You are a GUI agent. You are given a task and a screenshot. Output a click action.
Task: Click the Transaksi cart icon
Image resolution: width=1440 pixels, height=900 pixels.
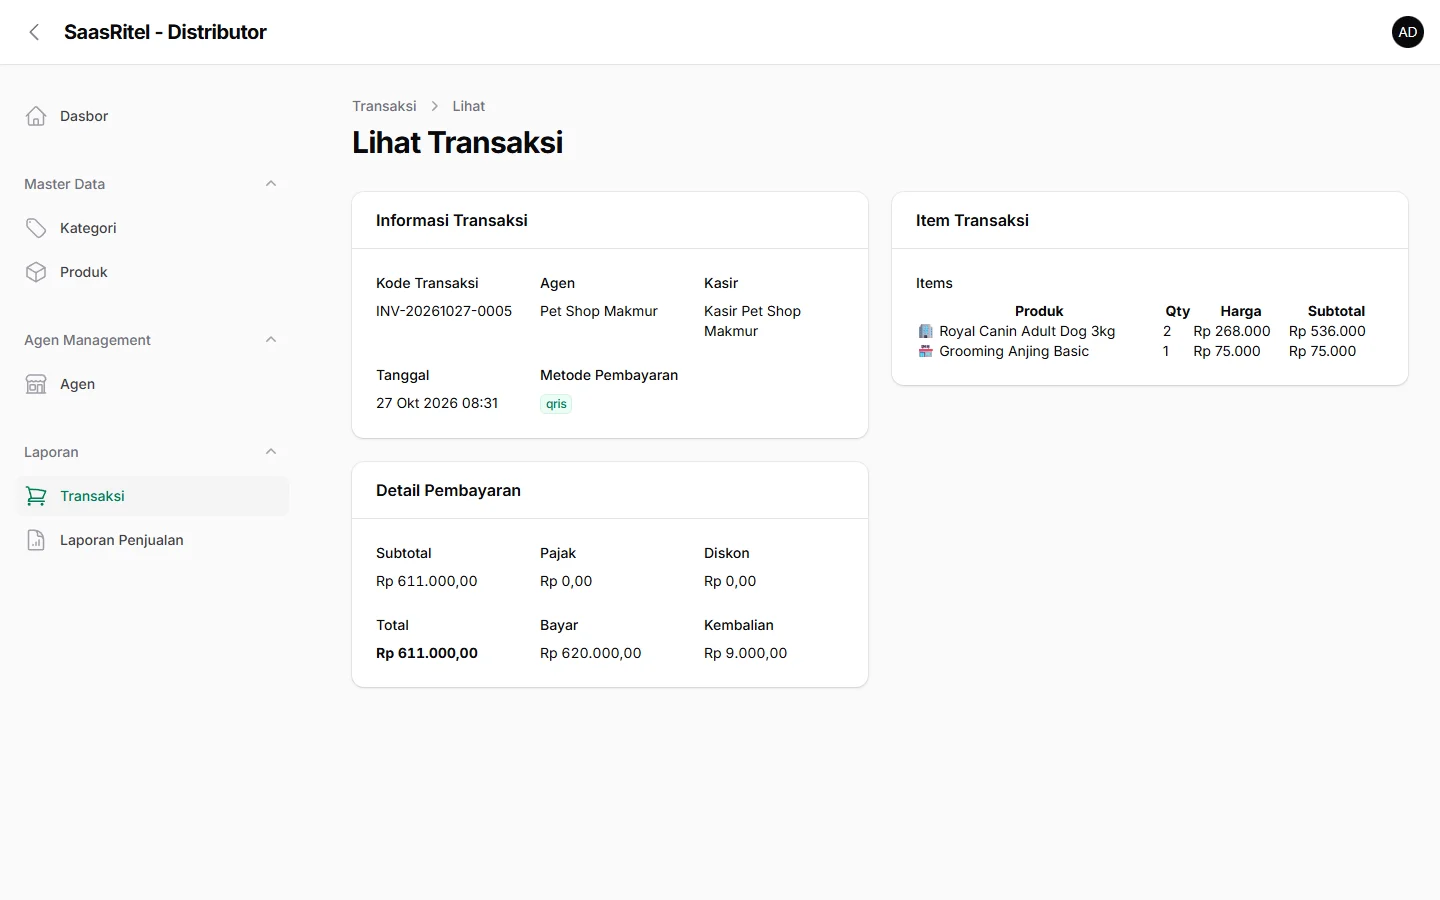click(x=36, y=496)
